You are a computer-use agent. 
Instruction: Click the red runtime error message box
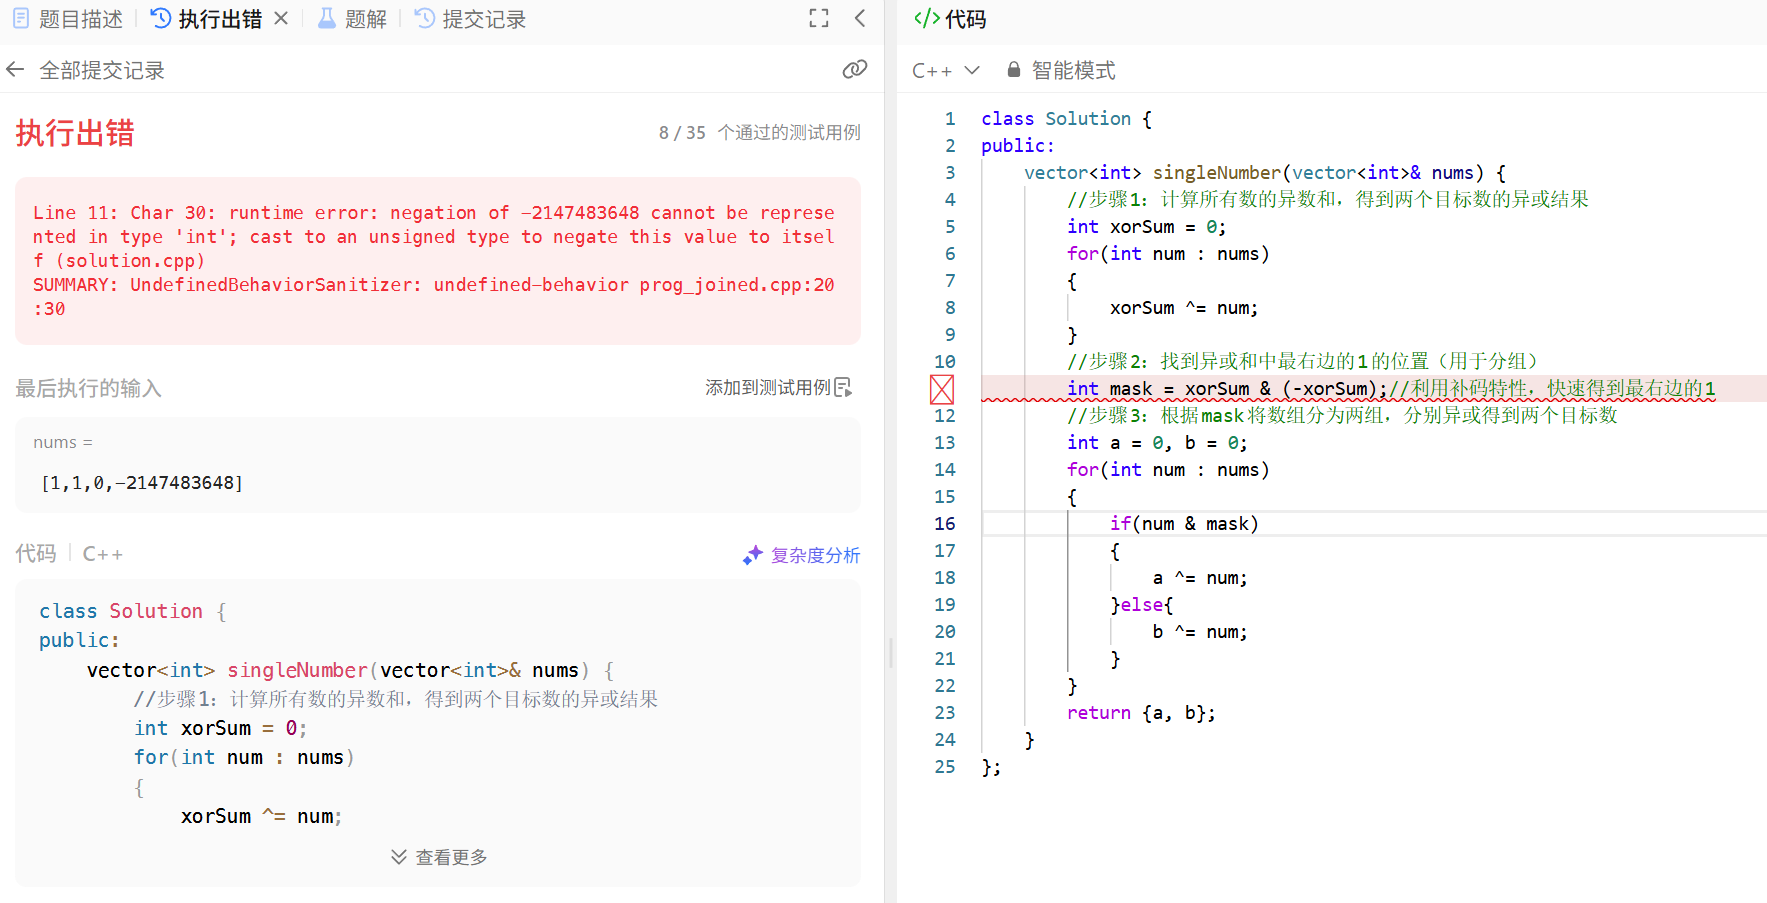tap(438, 261)
